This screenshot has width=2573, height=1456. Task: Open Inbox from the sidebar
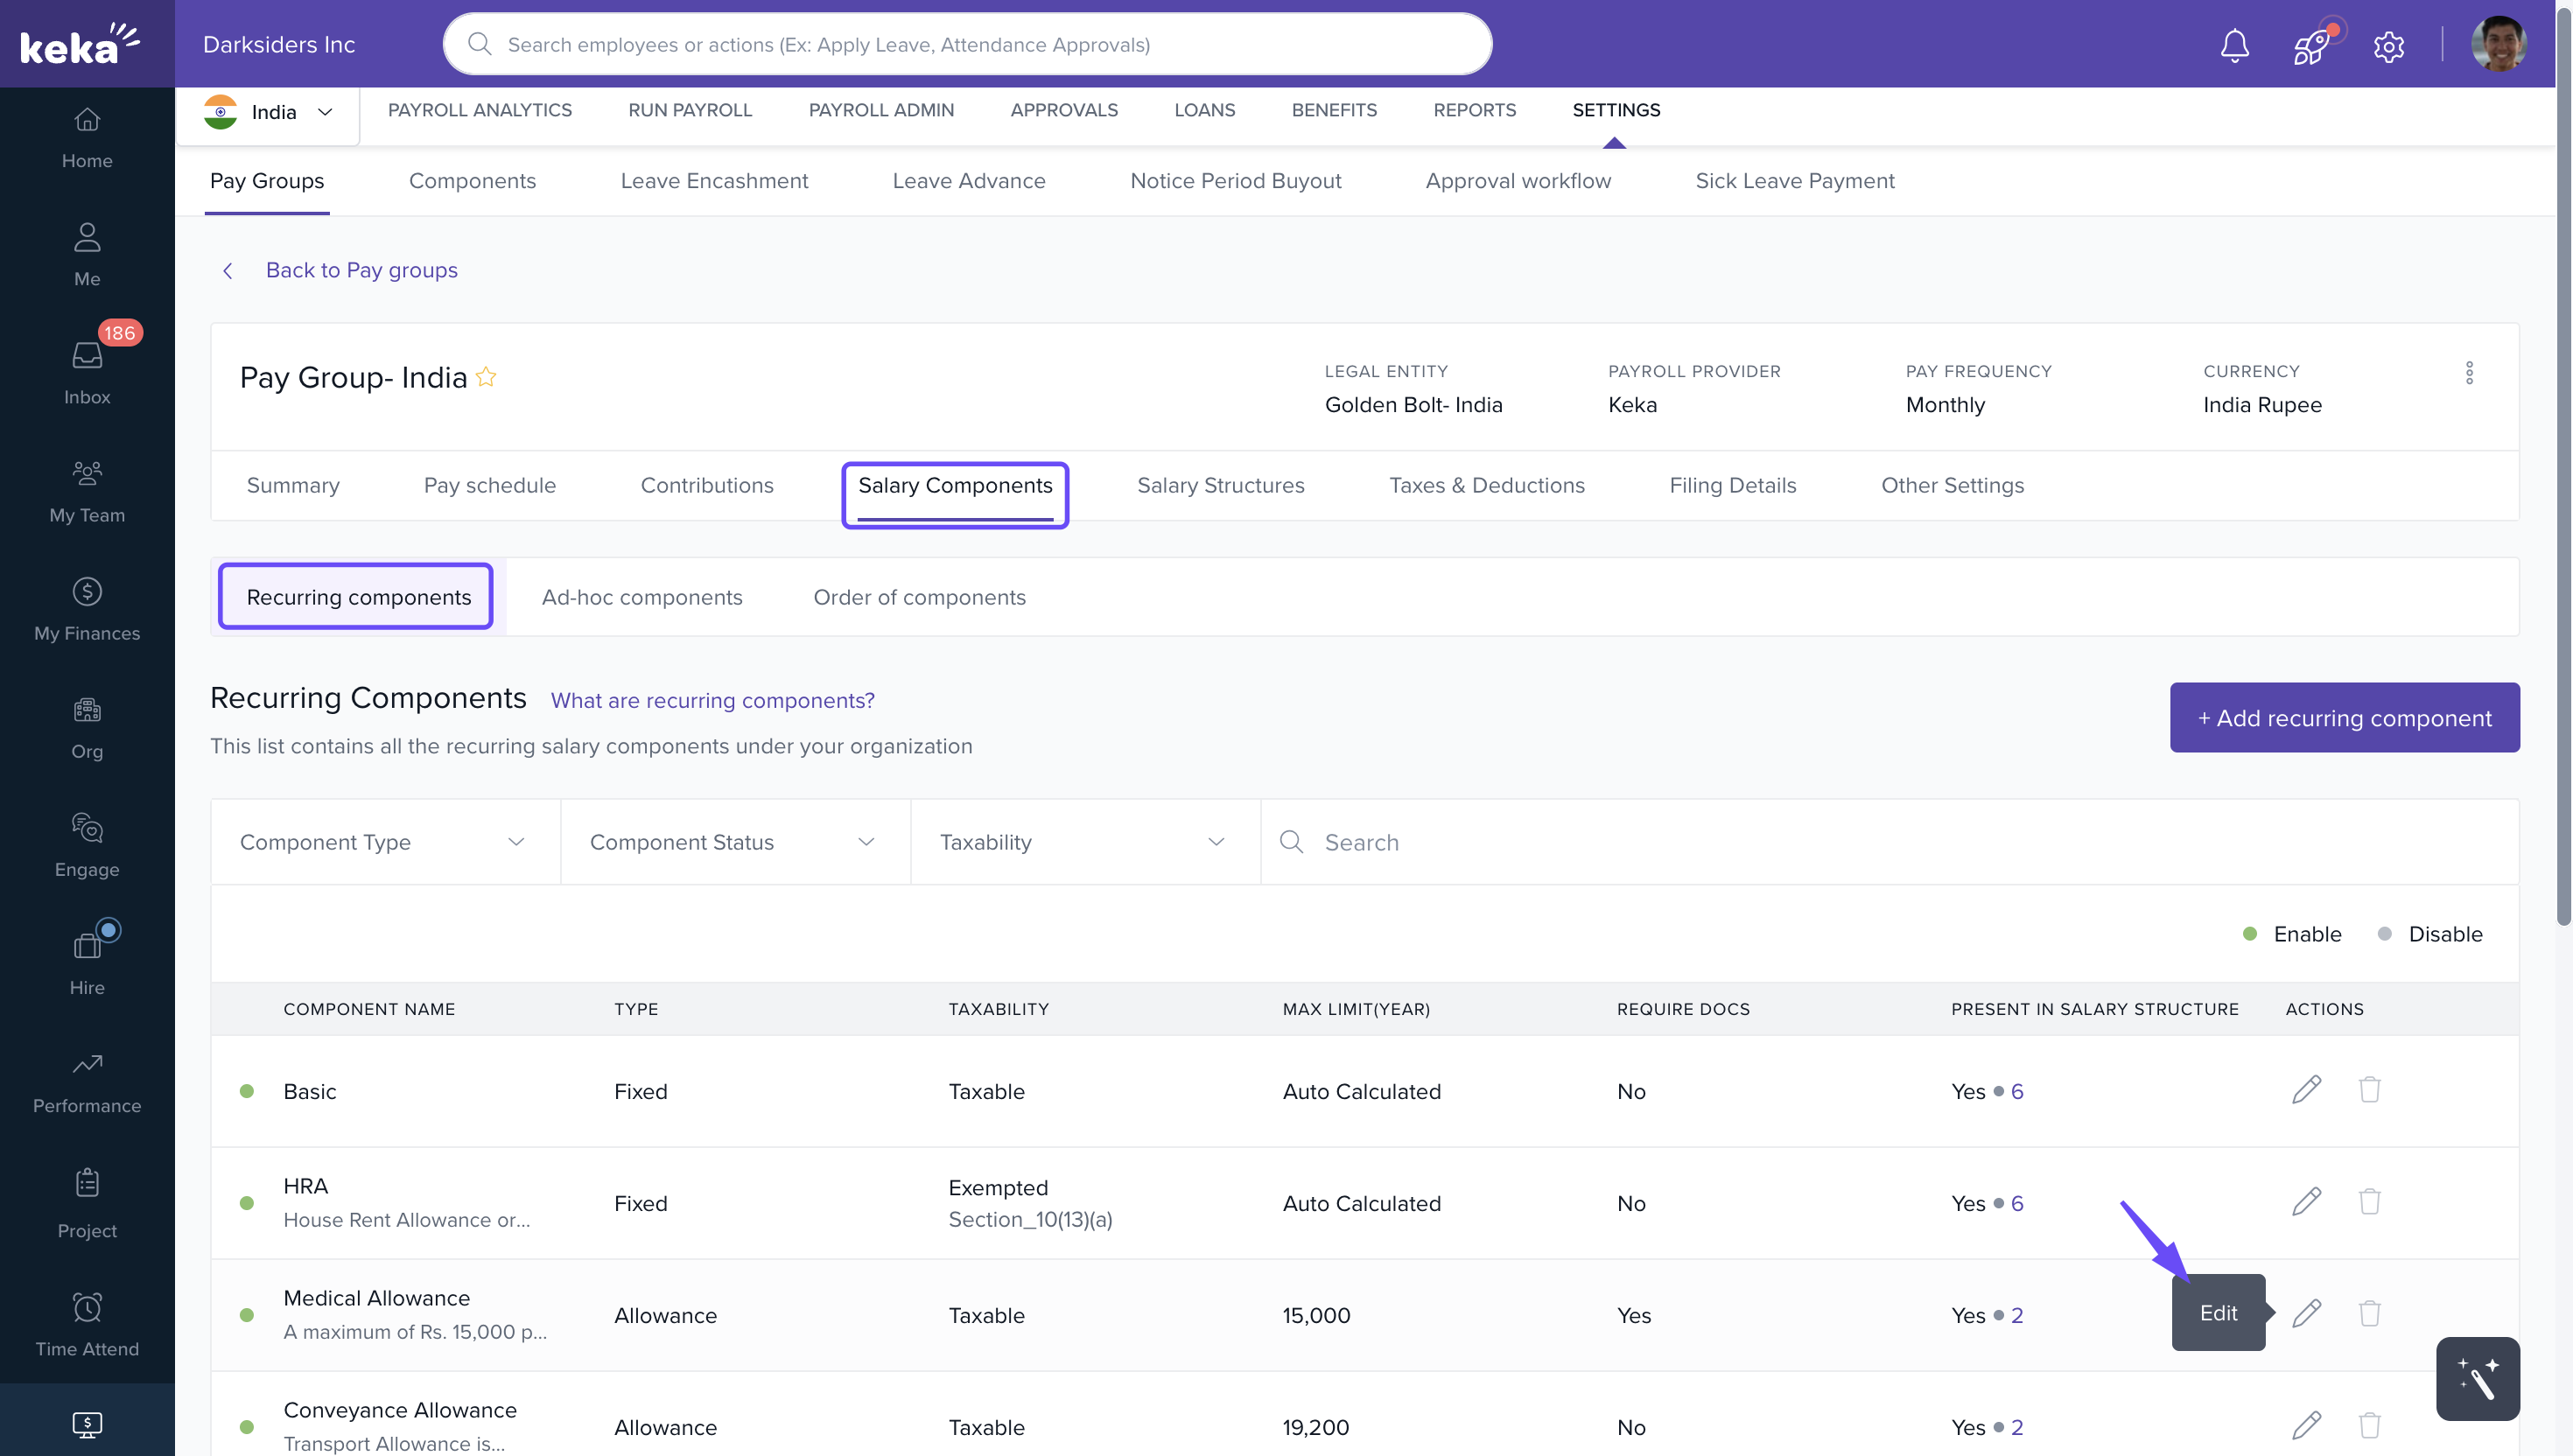point(87,370)
